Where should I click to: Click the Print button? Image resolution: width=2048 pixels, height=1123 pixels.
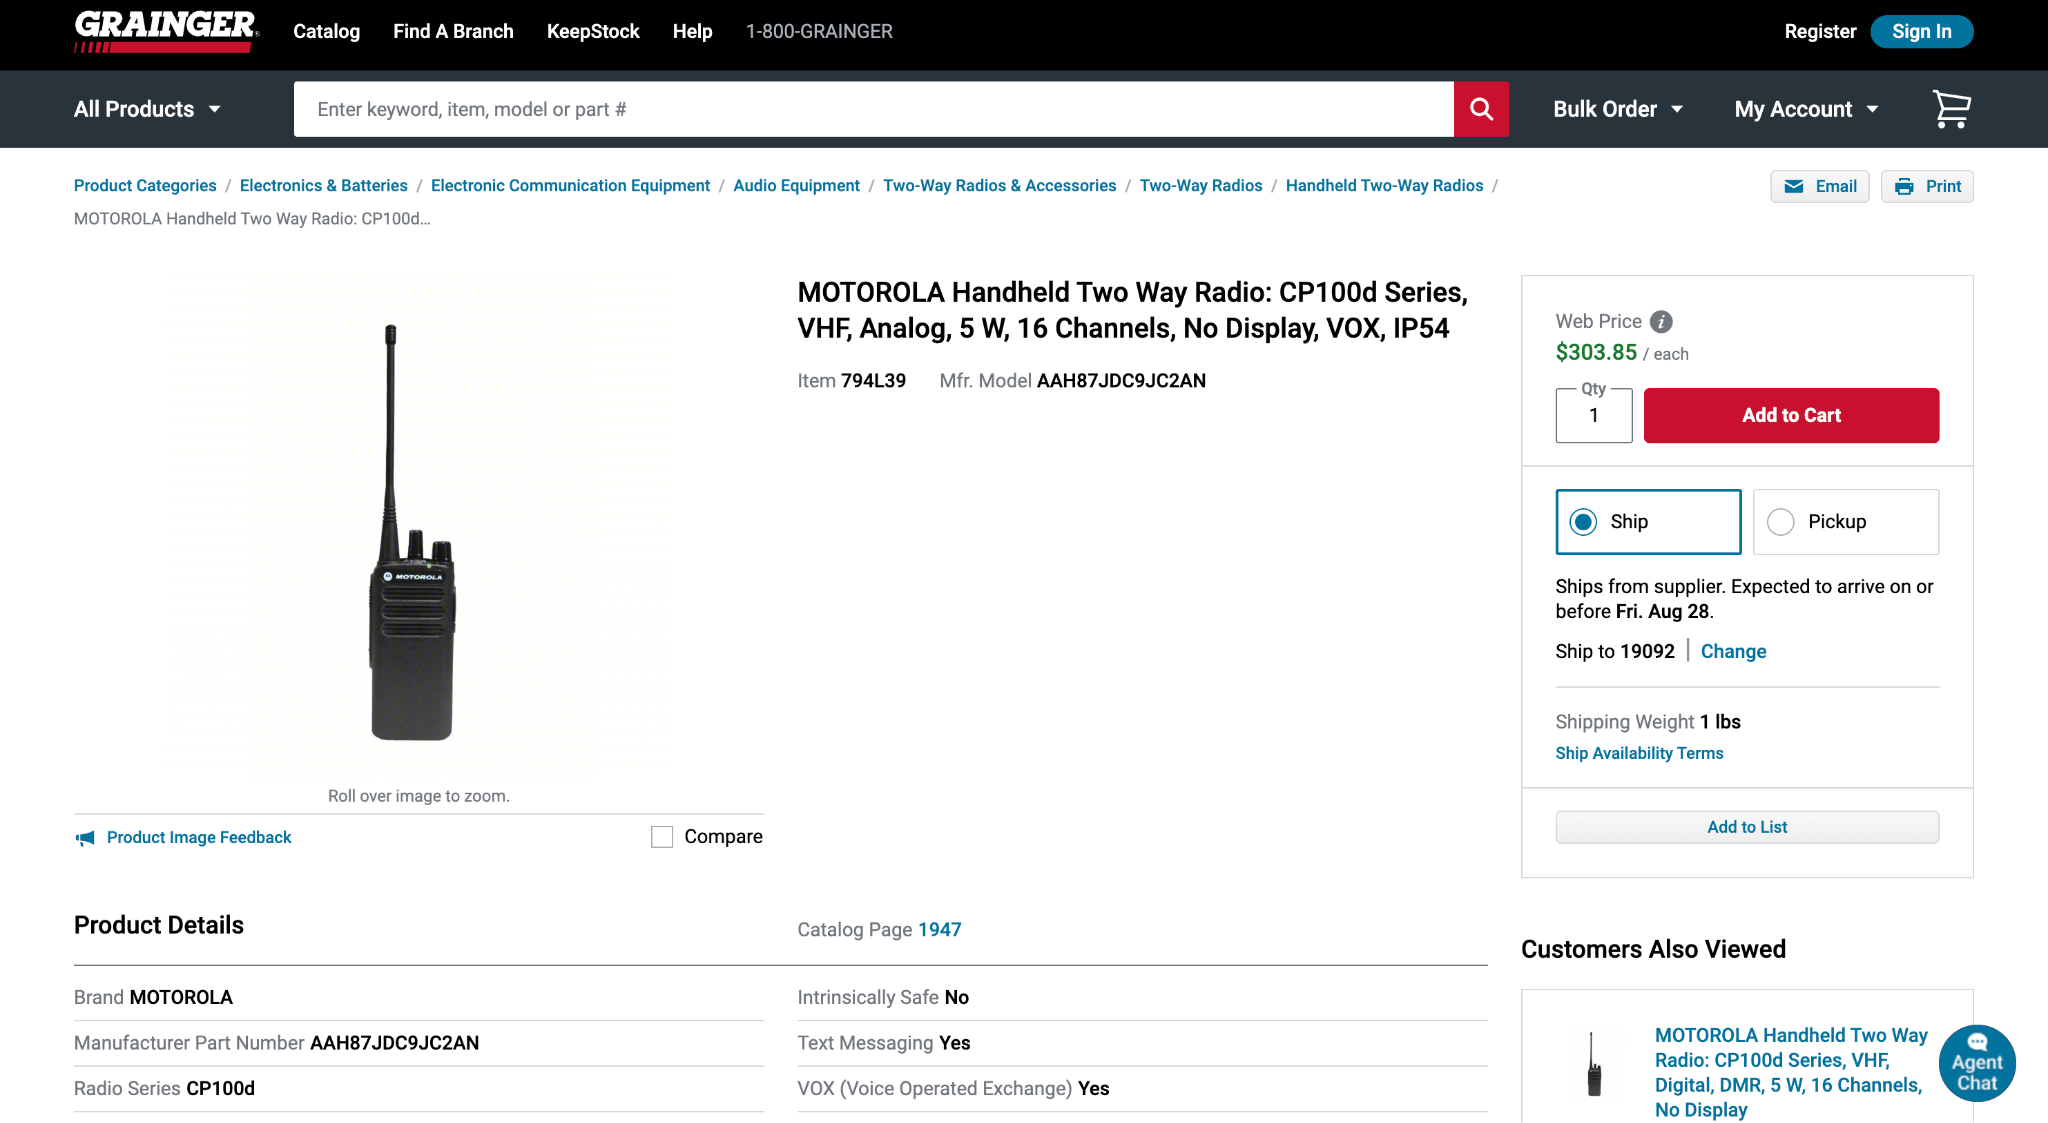click(1927, 186)
